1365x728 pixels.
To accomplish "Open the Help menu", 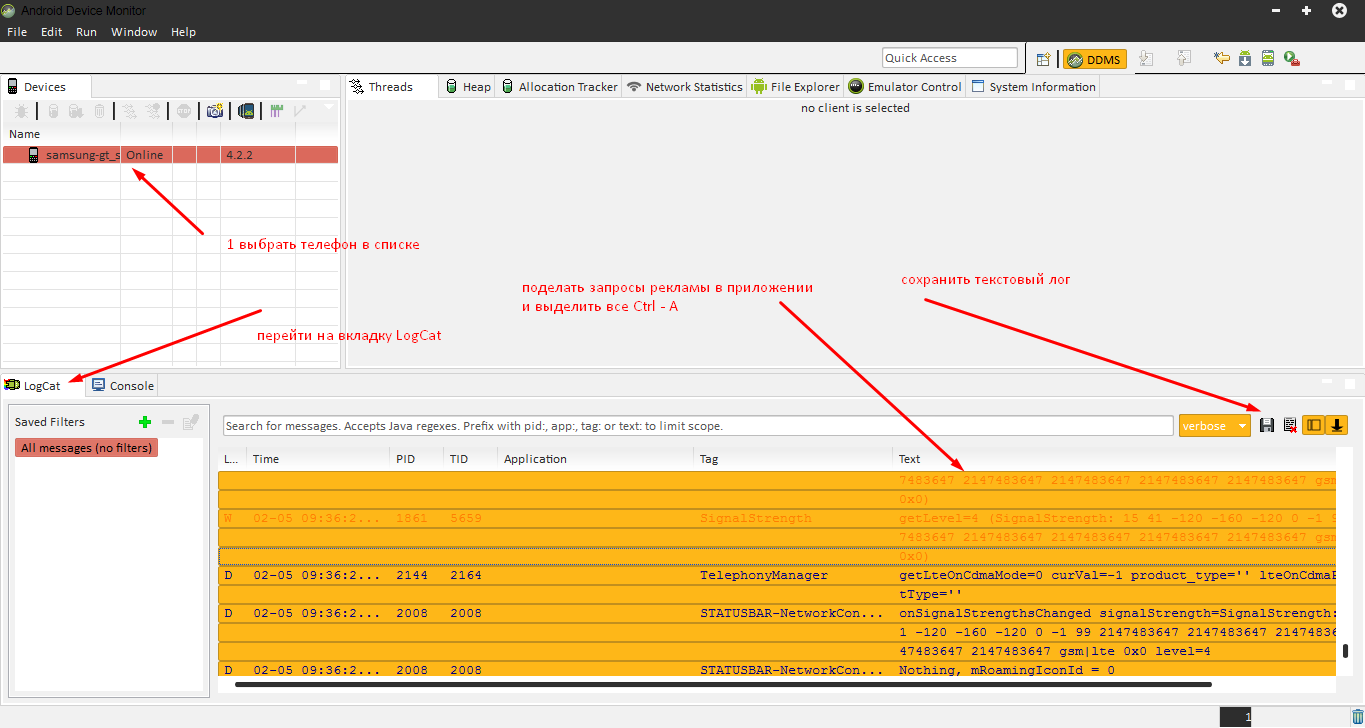I will click(x=183, y=32).
